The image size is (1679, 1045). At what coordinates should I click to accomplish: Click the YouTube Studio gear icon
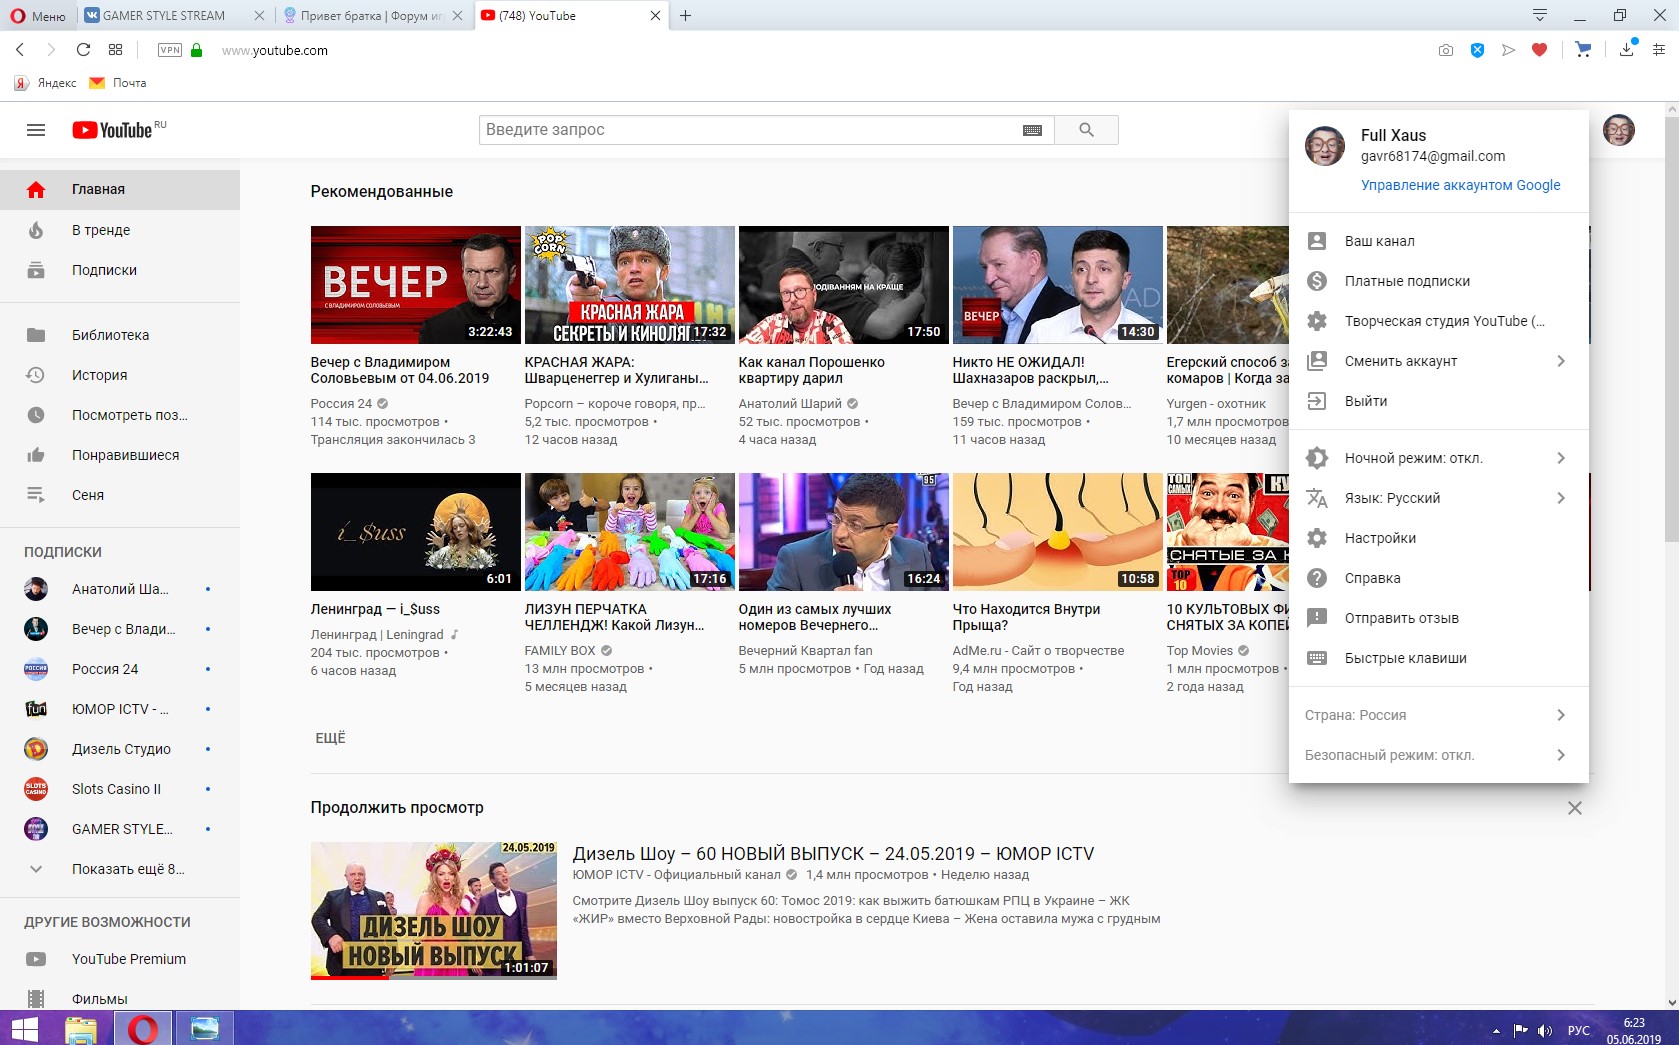1317,321
